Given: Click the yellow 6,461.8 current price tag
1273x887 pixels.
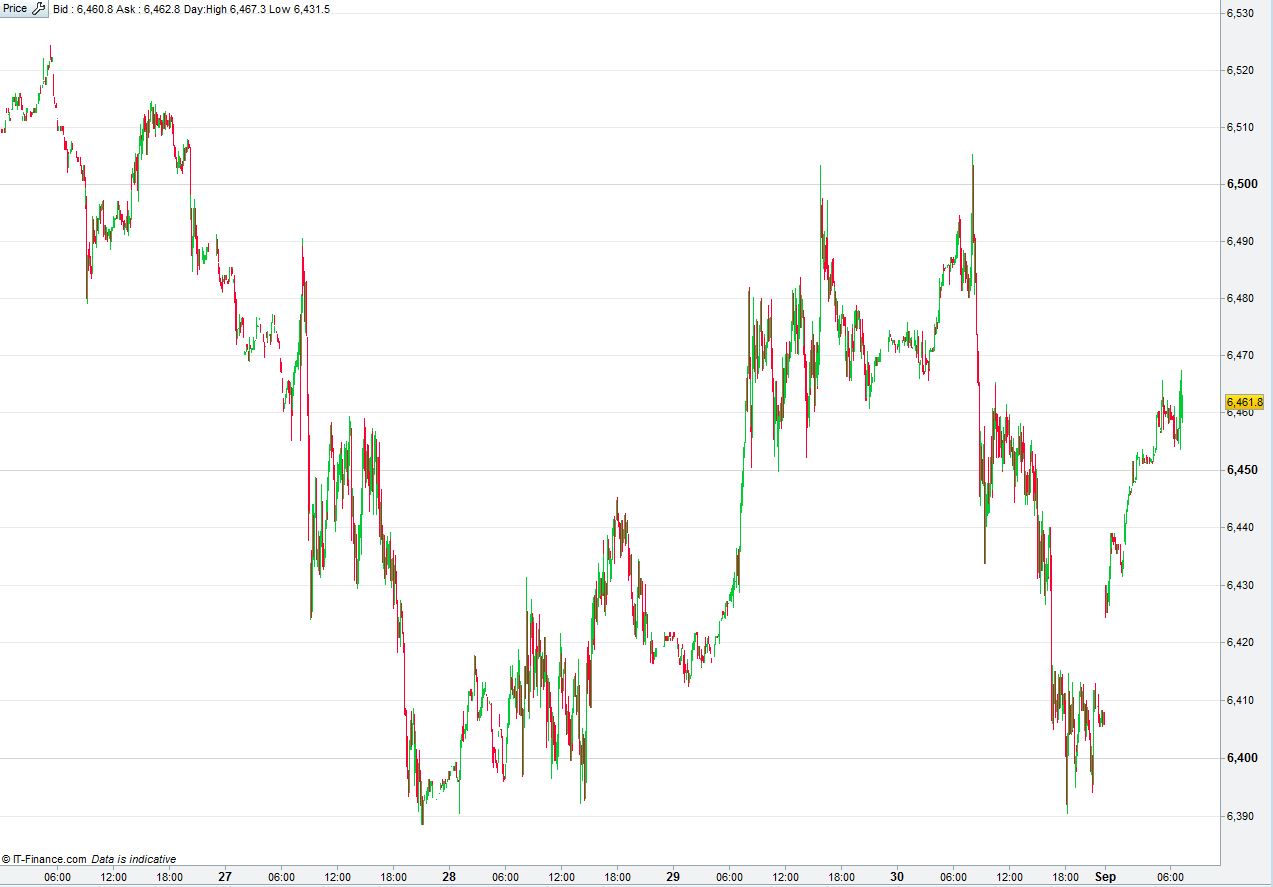Looking at the screenshot, I should coord(1244,402).
